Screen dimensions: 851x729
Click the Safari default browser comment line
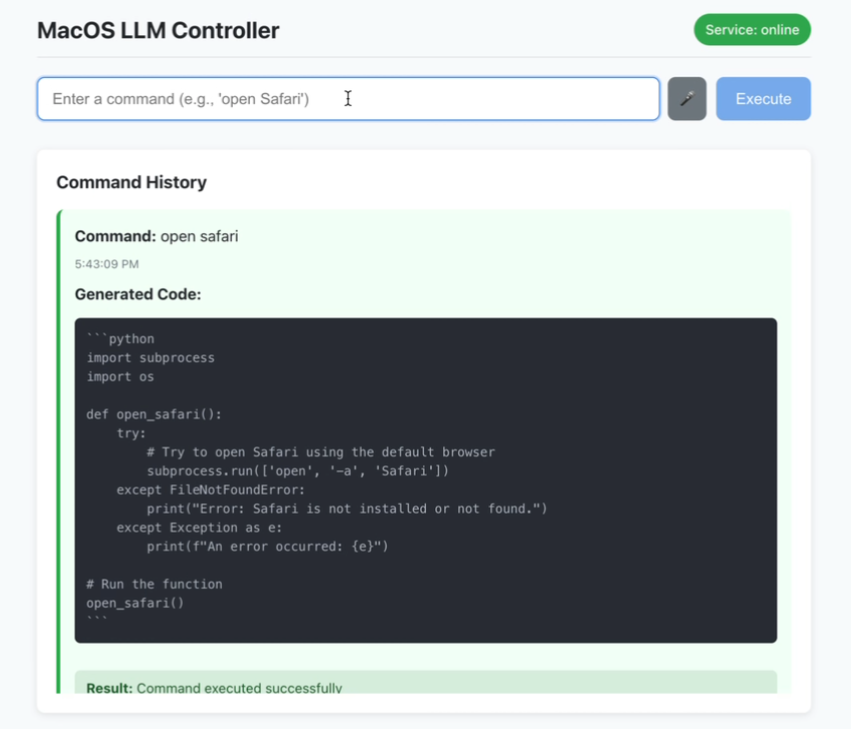[320, 452]
